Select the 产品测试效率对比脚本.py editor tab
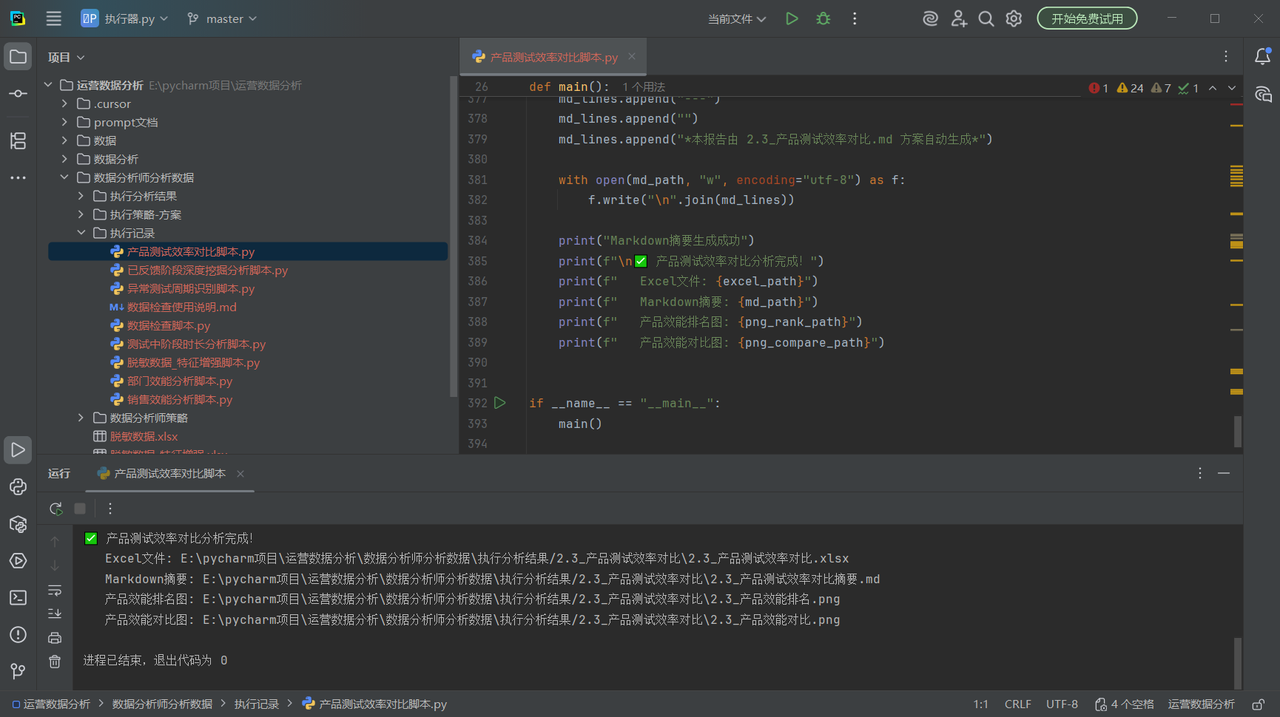 click(553, 57)
